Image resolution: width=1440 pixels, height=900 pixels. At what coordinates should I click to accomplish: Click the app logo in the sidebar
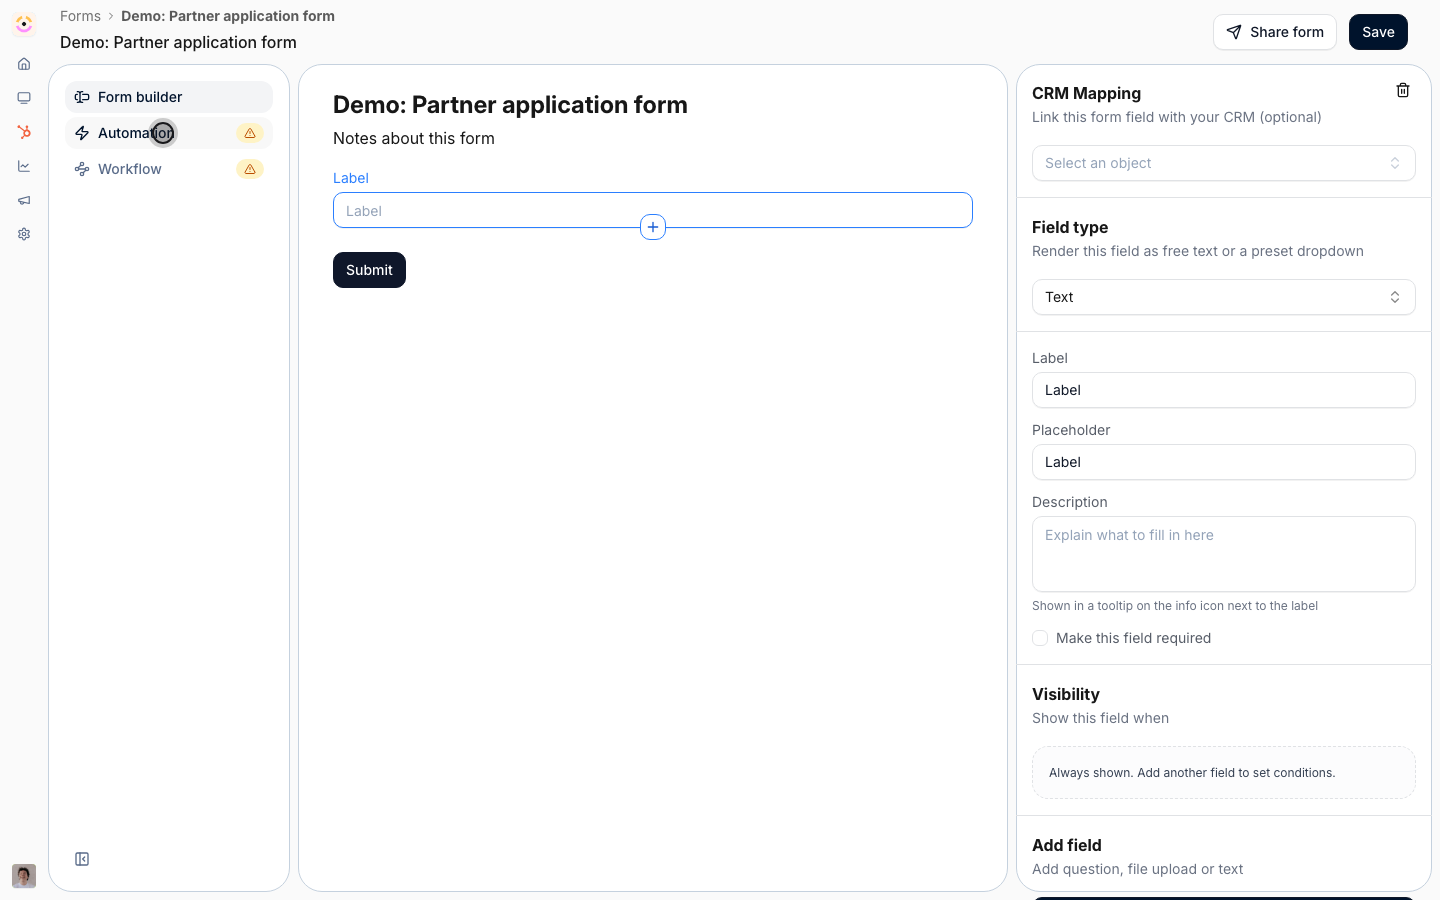click(x=24, y=24)
